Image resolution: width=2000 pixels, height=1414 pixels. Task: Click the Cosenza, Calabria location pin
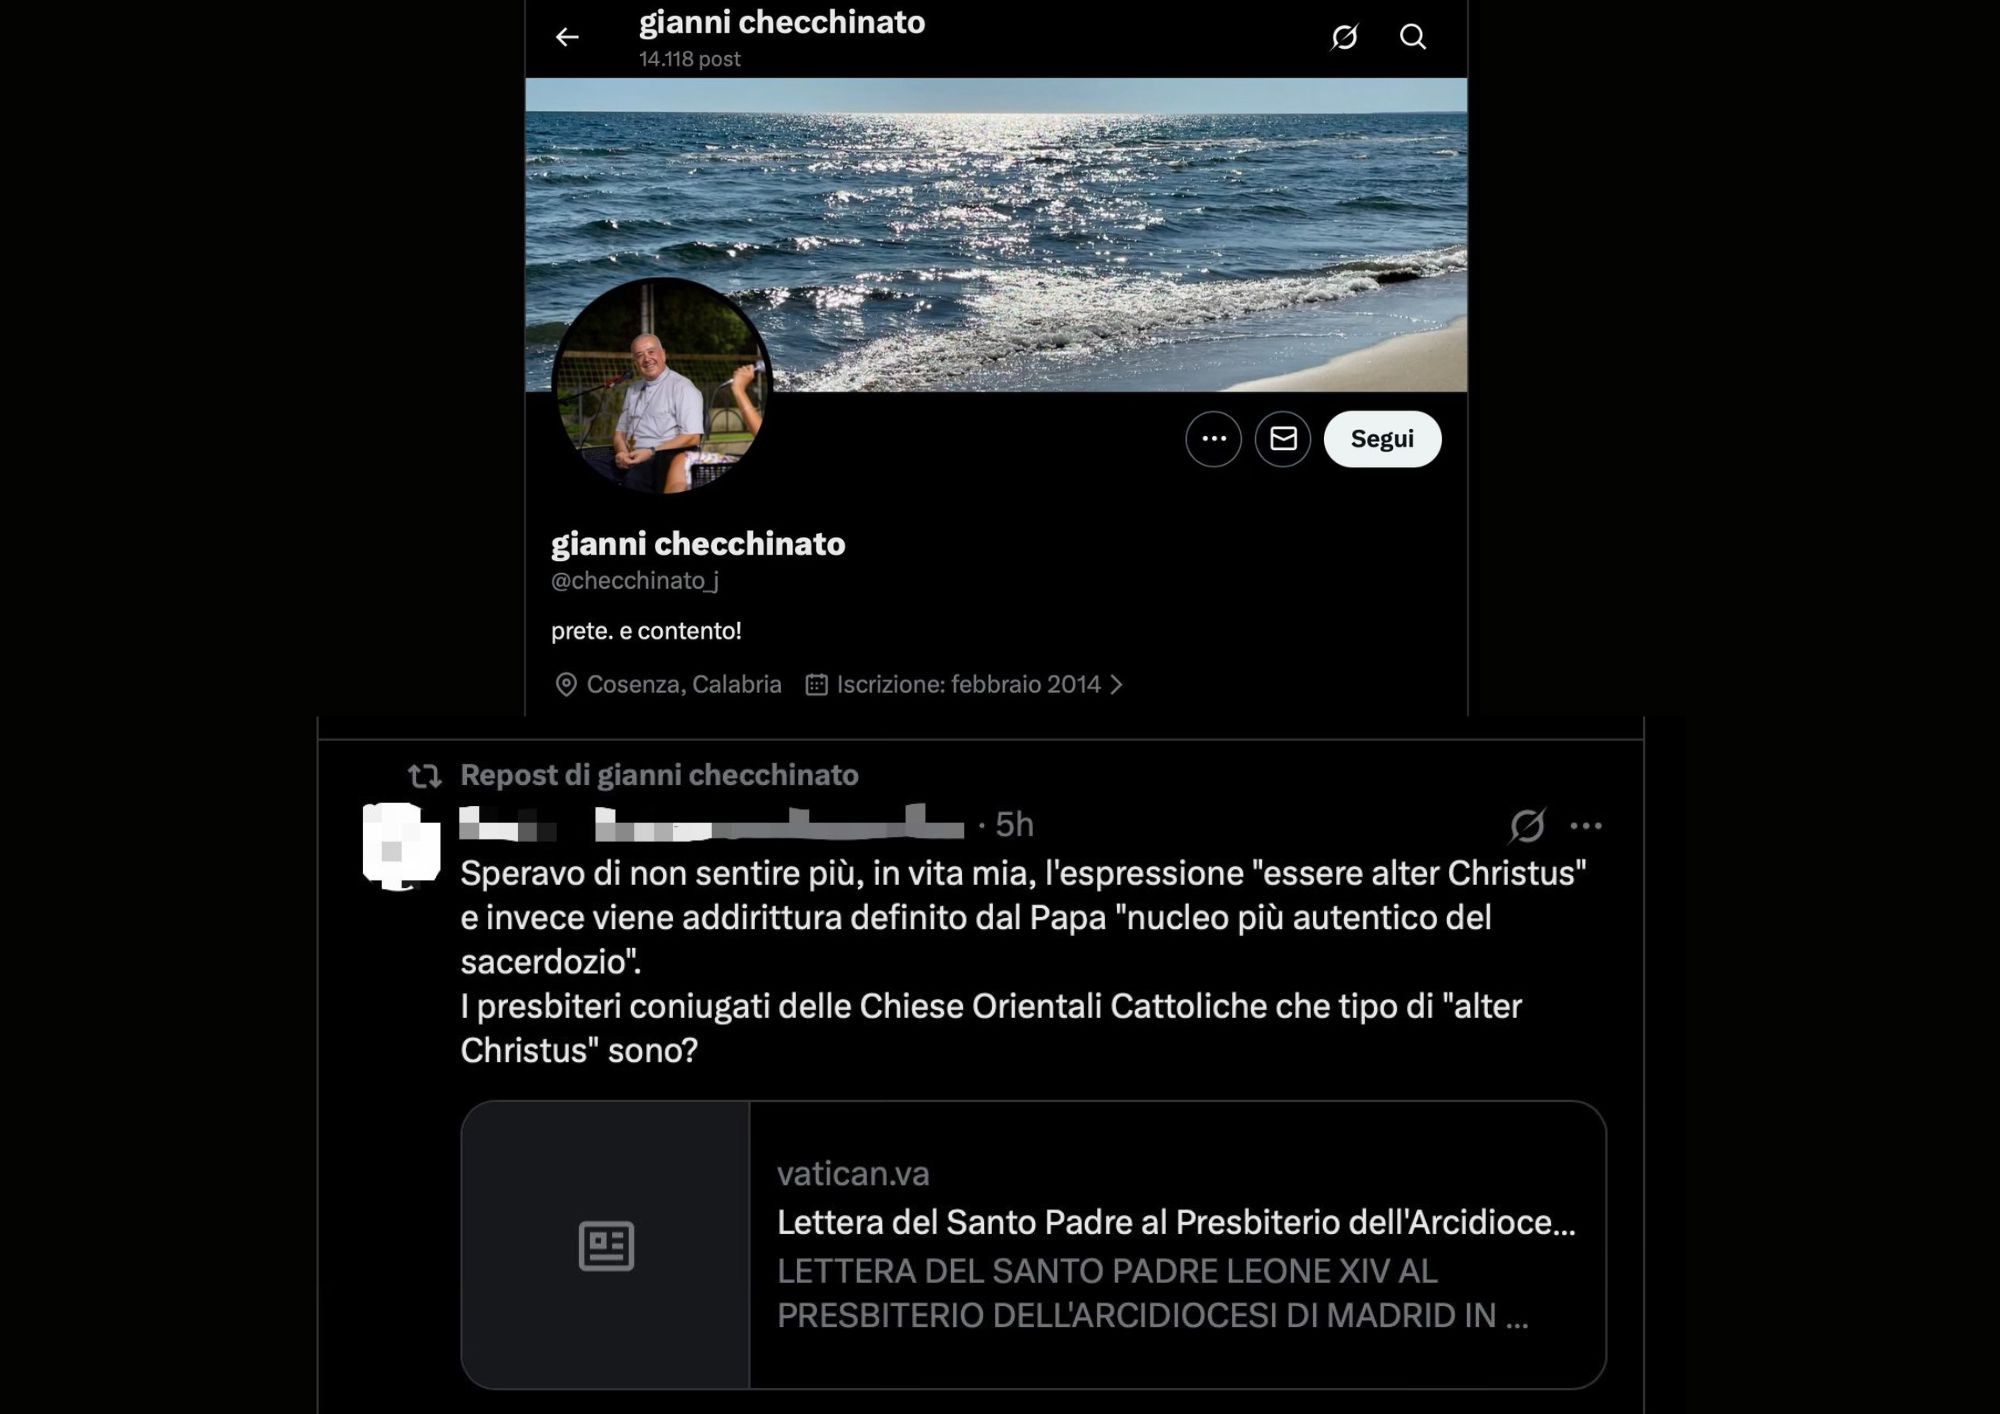point(566,685)
